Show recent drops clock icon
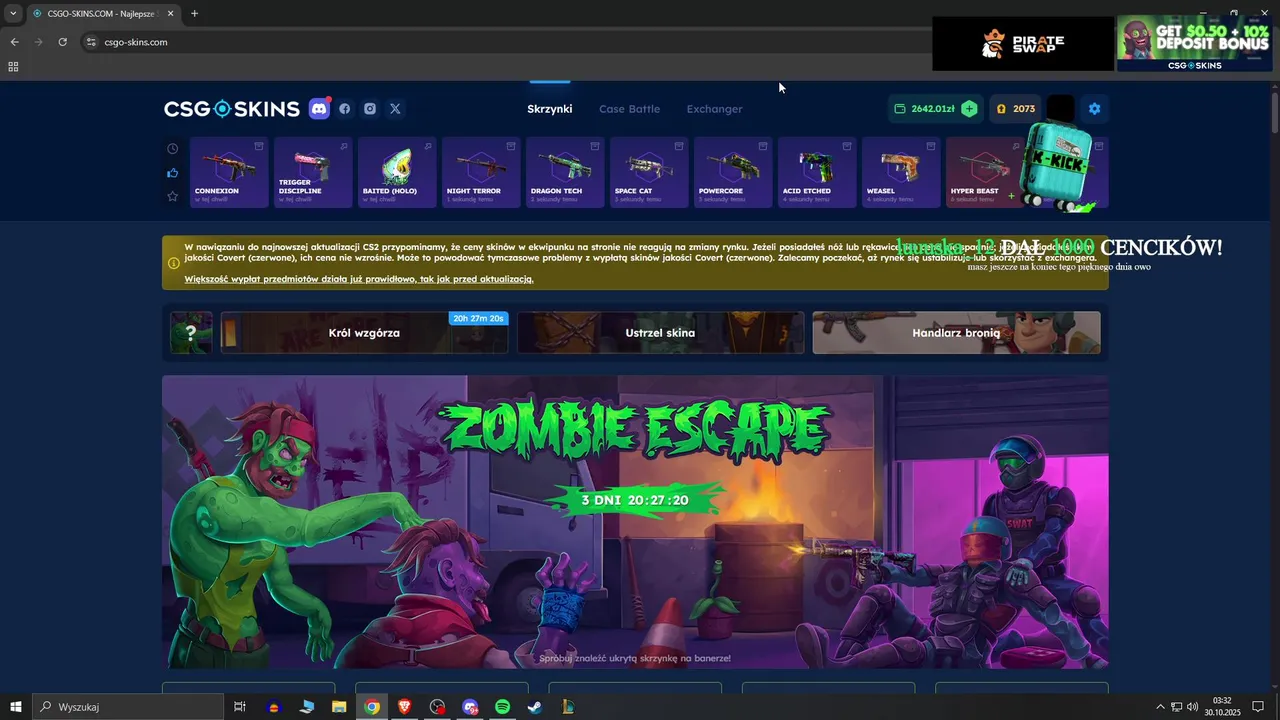 [172, 149]
